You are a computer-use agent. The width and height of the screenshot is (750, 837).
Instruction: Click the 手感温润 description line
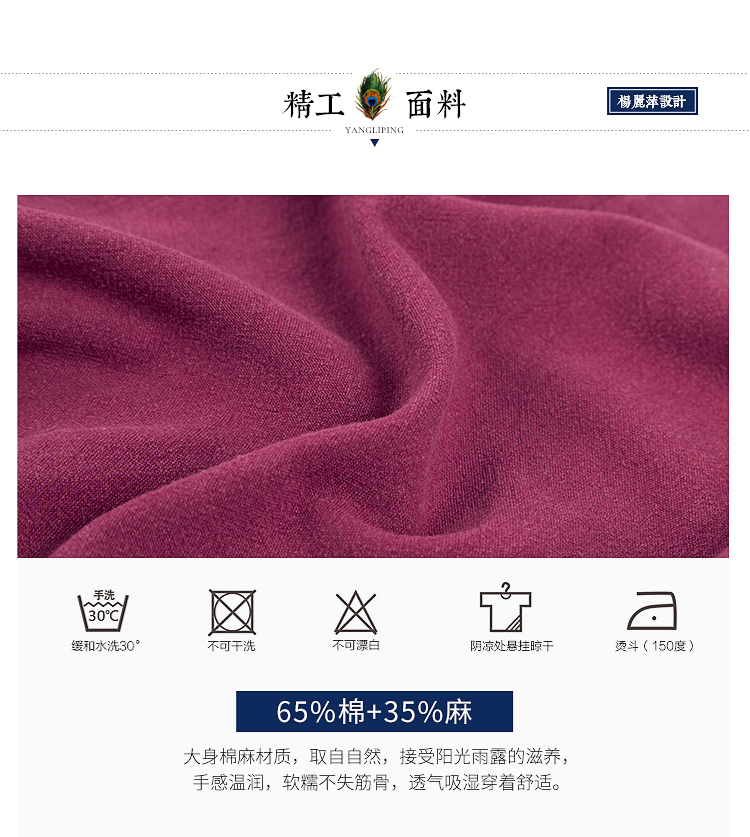[x=377, y=783]
